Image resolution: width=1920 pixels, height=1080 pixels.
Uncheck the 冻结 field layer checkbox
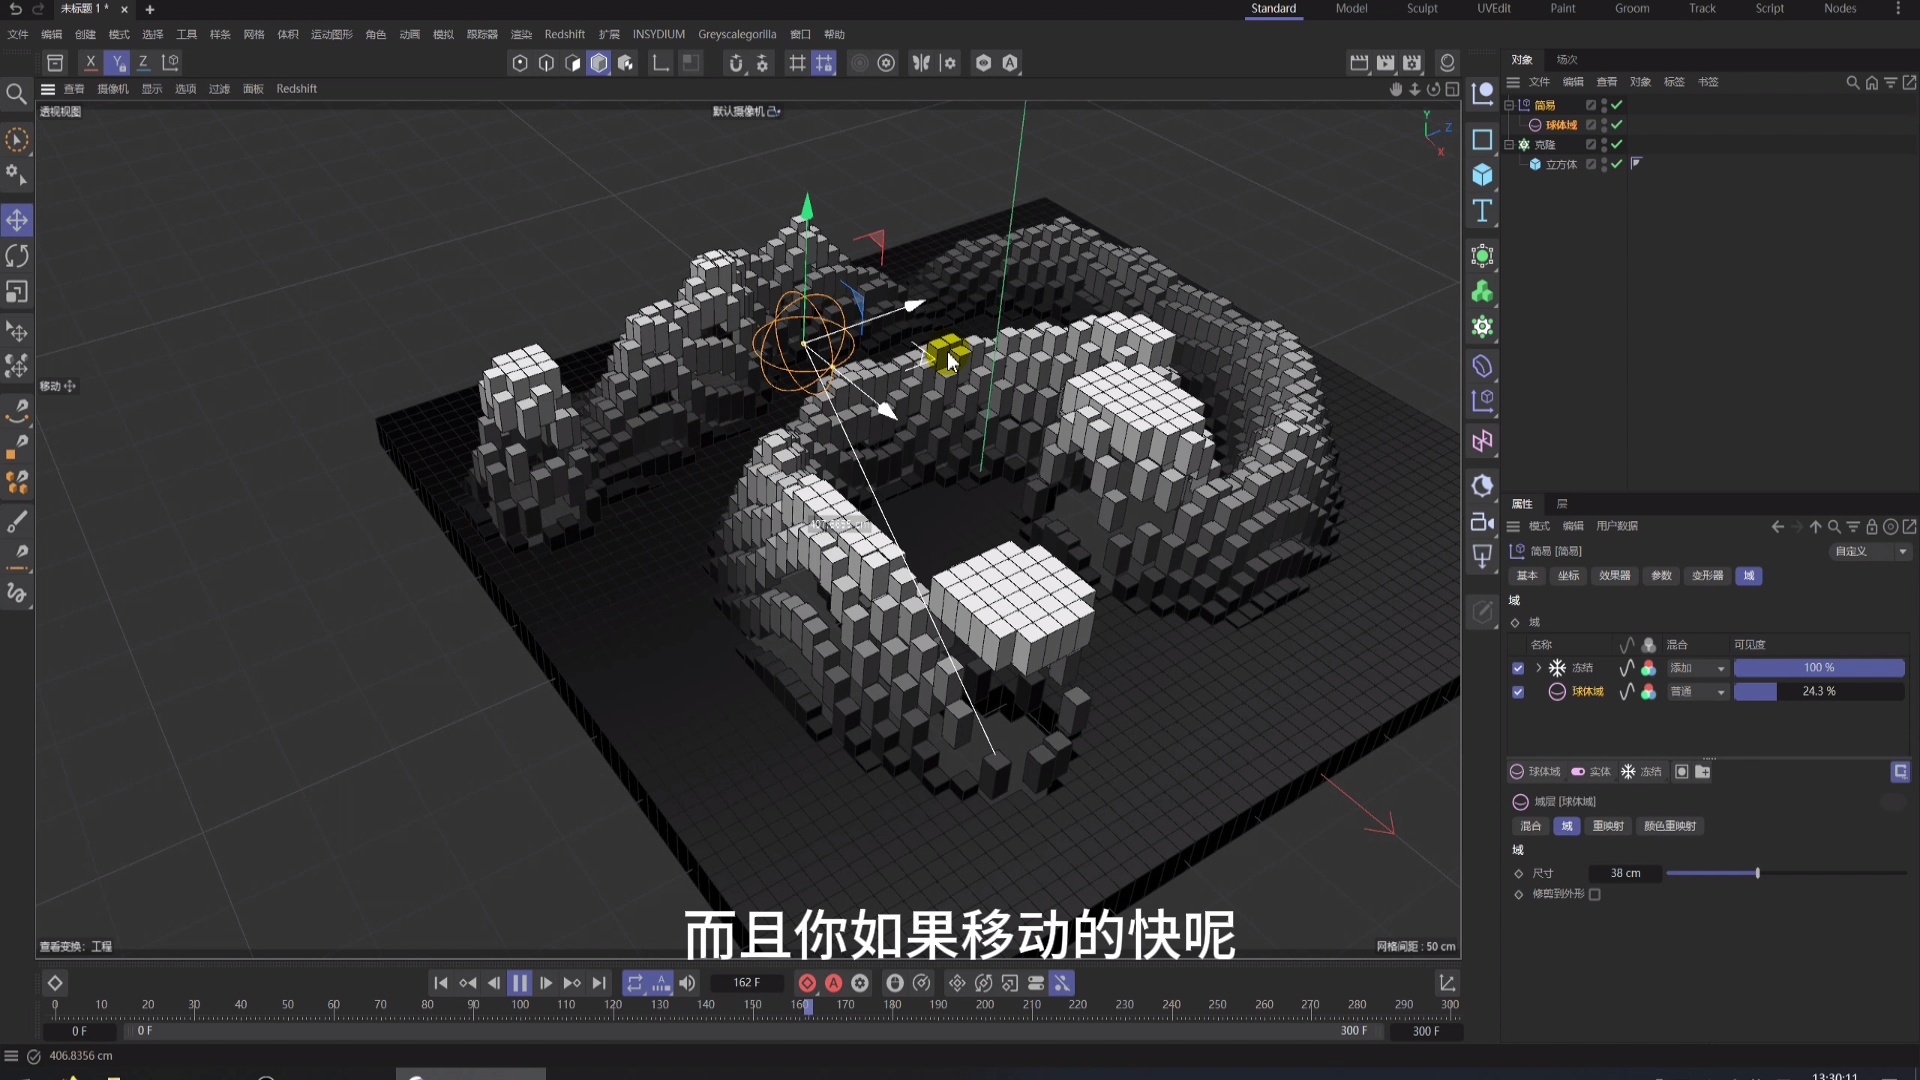1517,667
